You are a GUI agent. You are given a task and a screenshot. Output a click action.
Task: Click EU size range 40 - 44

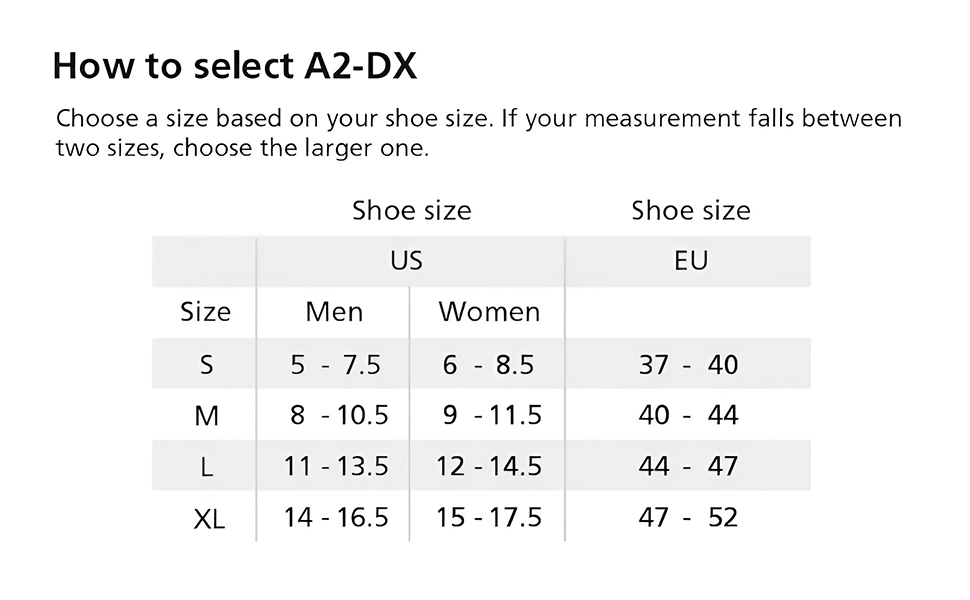pyautogui.click(x=688, y=415)
